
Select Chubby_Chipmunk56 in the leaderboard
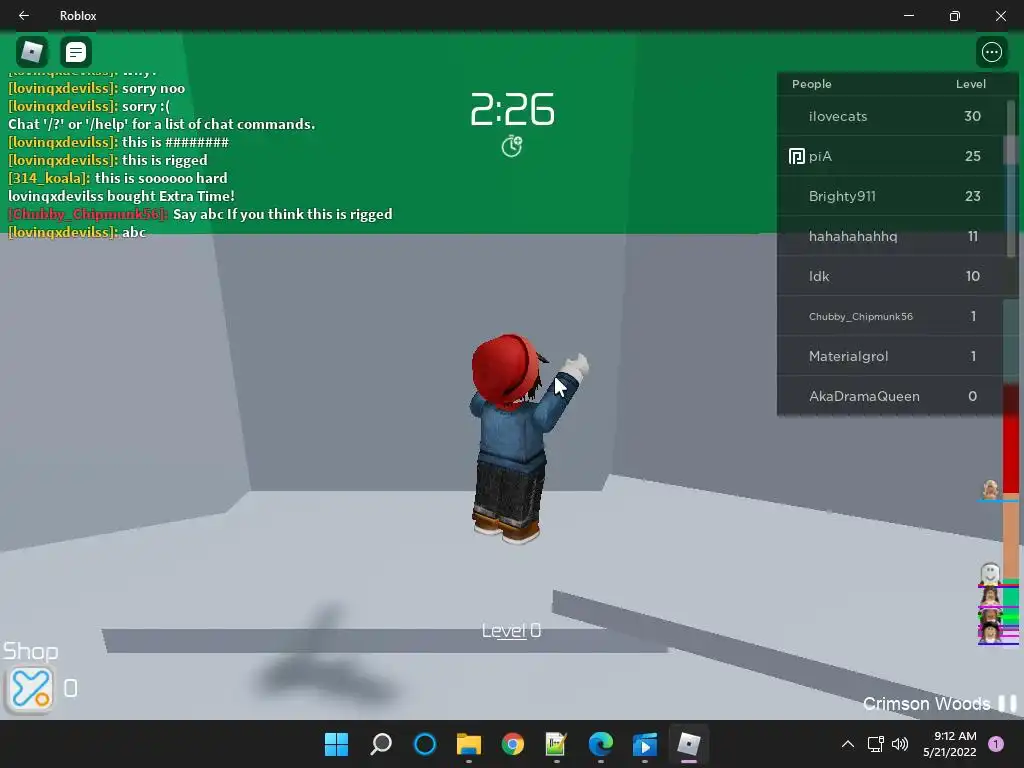[x=889, y=316]
